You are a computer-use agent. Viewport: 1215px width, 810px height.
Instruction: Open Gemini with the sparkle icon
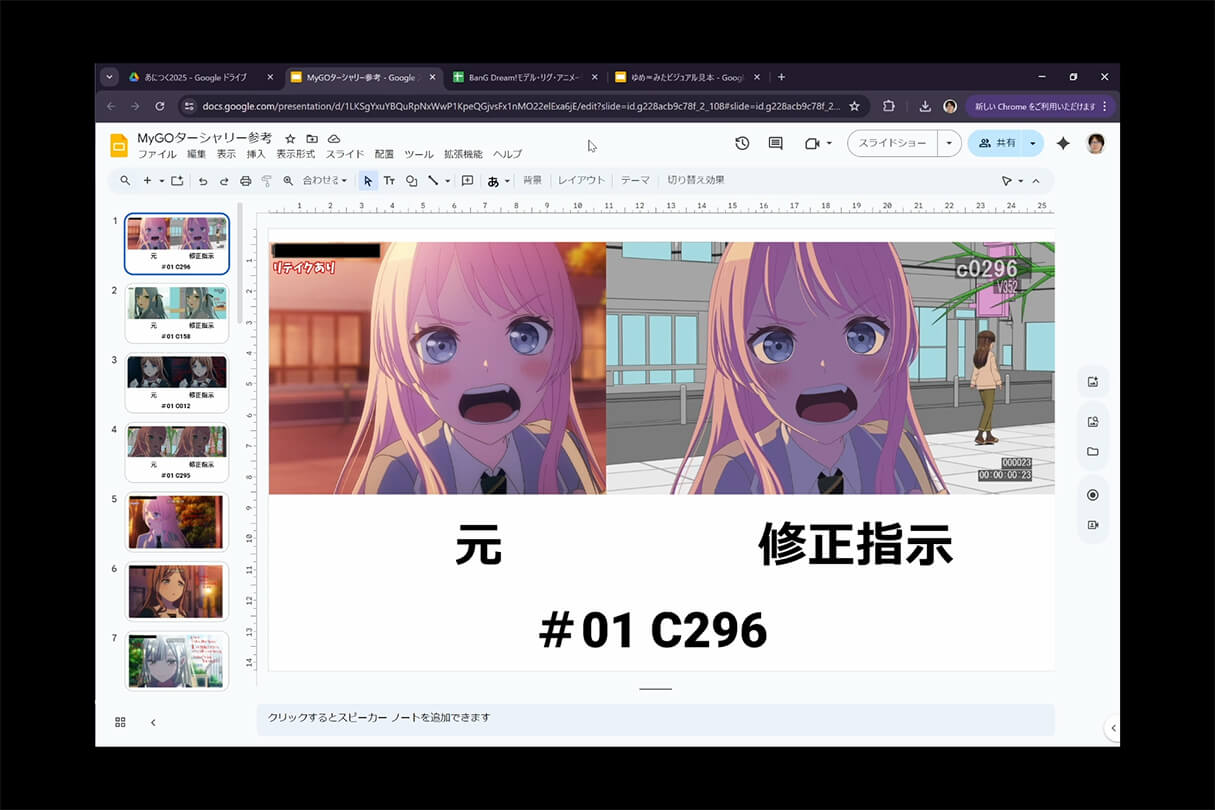point(1064,143)
